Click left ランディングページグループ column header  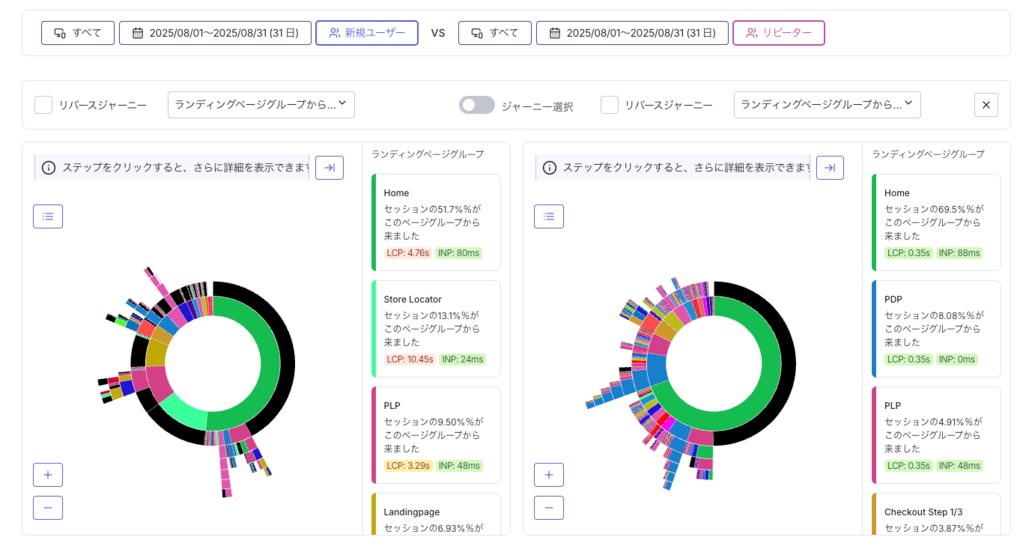click(427, 154)
